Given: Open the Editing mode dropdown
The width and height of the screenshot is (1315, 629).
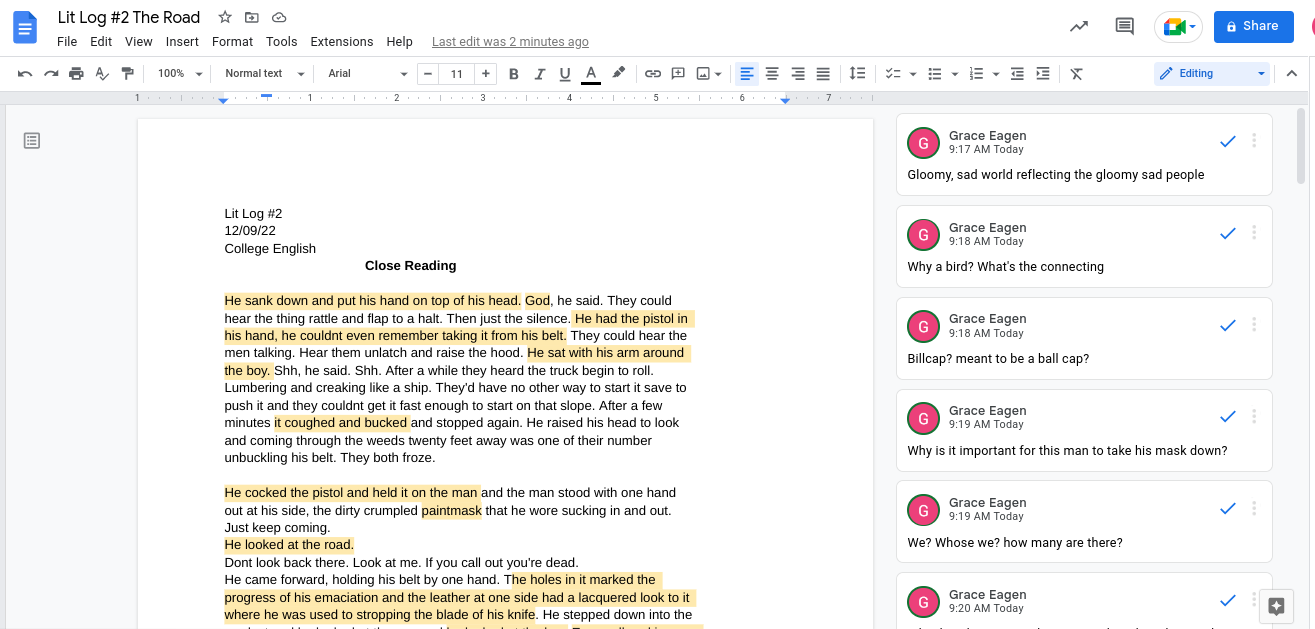Looking at the screenshot, I should click(x=1211, y=74).
